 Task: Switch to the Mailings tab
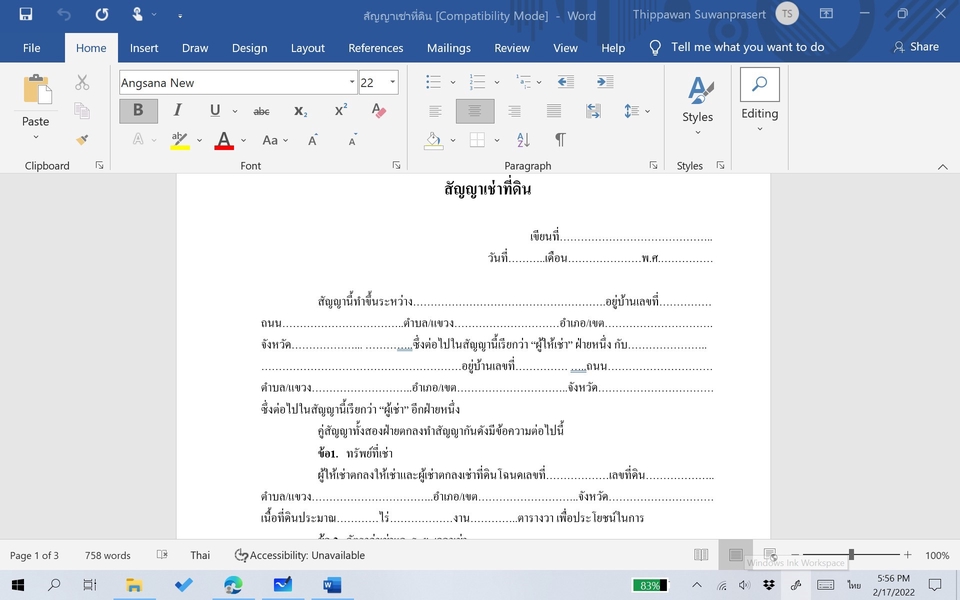click(x=449, y=48)
